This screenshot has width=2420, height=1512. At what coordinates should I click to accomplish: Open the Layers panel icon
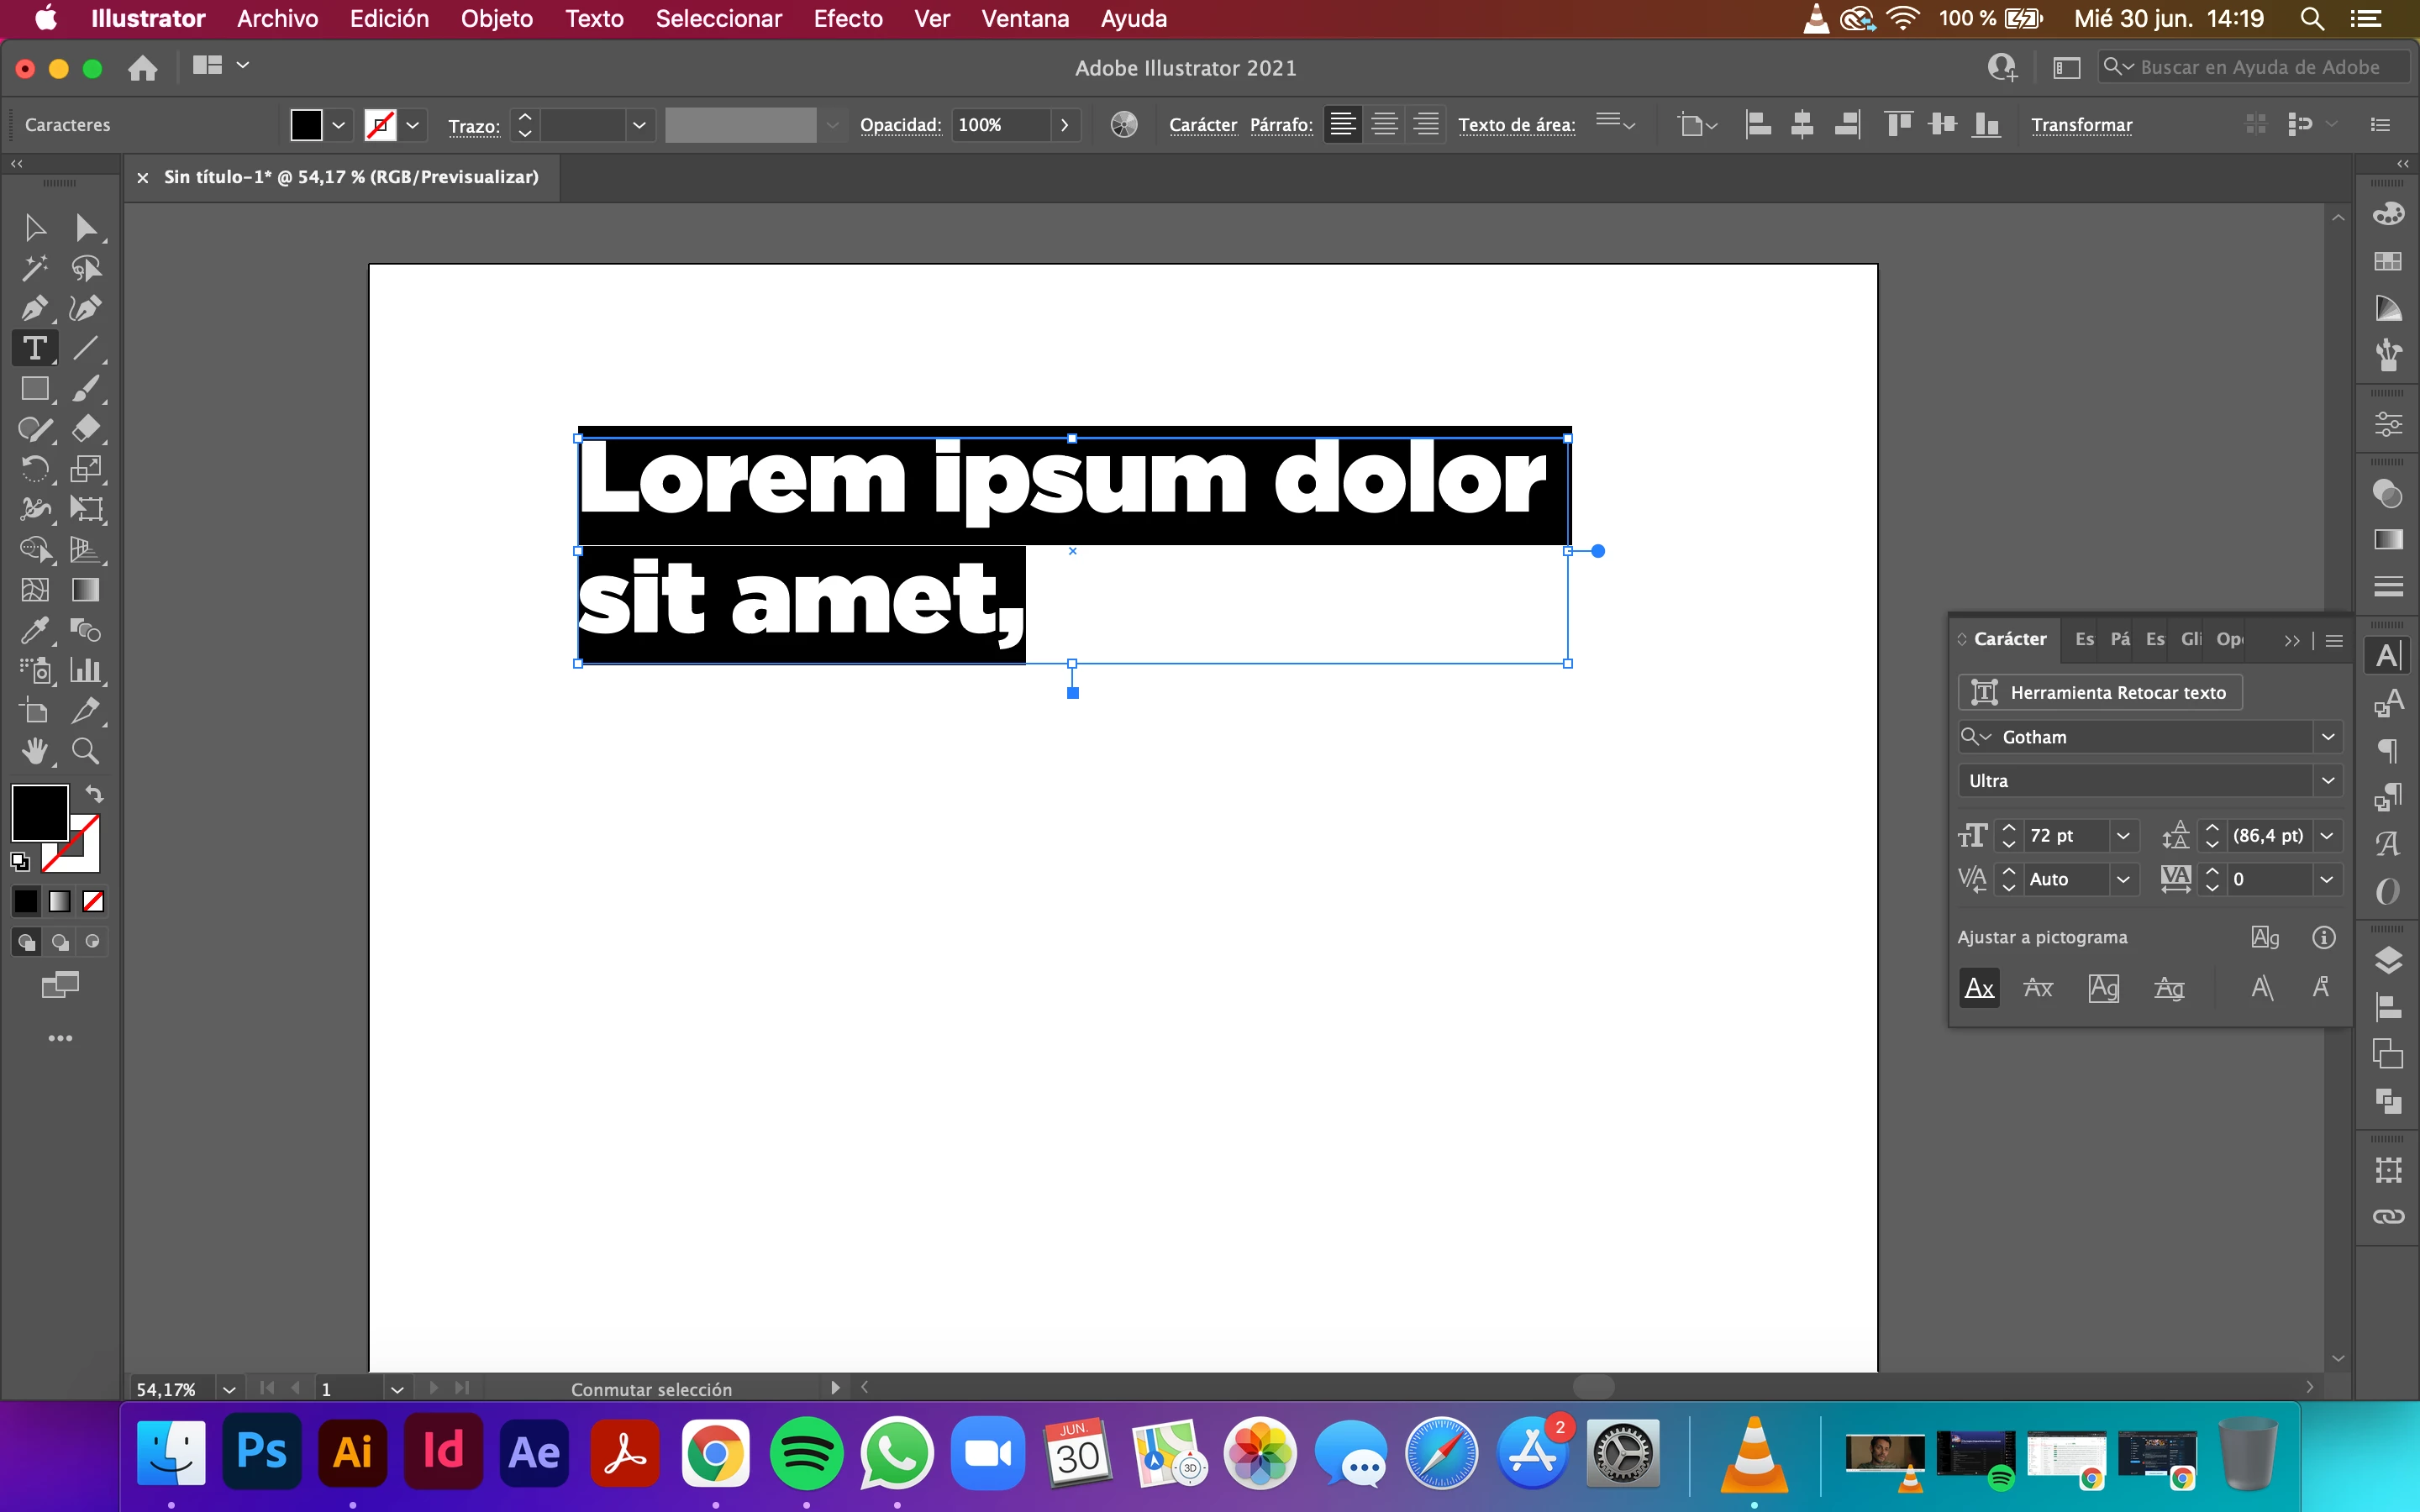click(2388, 960)
